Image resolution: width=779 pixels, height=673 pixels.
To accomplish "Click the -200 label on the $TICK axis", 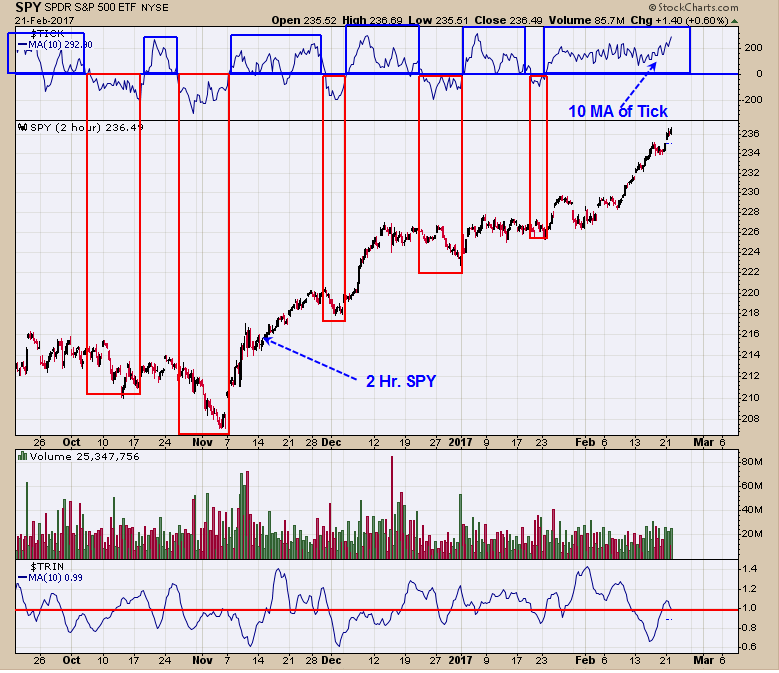I will point(752,99).
